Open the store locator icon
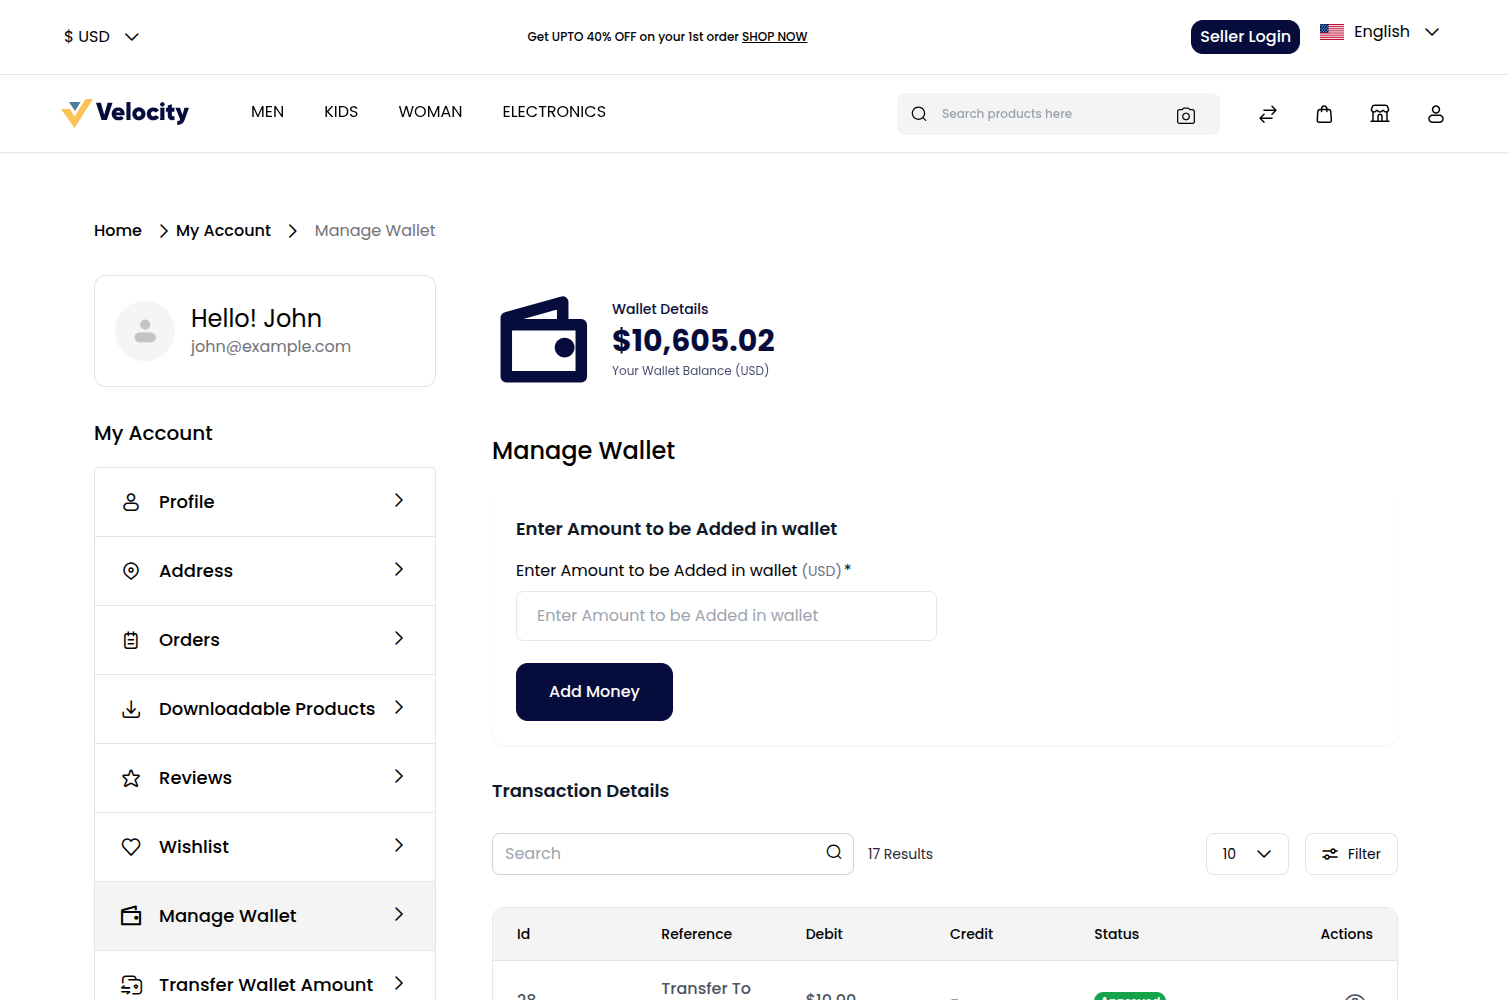This screenshot has width=1508, height=1000. (x=1380, y=113)
